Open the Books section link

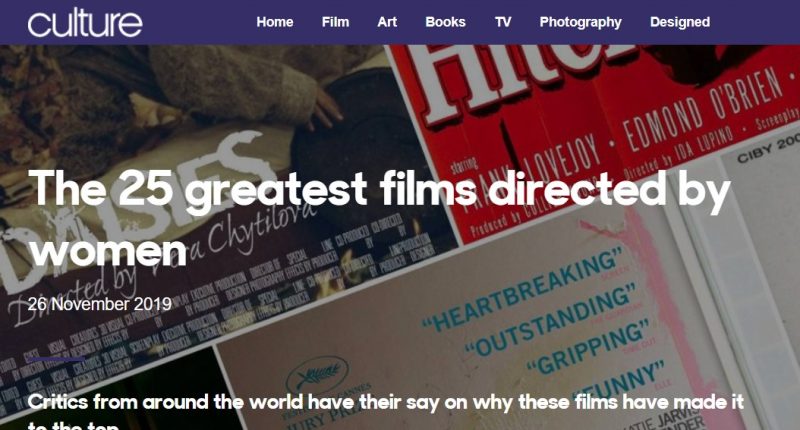(x=445, y=22)
